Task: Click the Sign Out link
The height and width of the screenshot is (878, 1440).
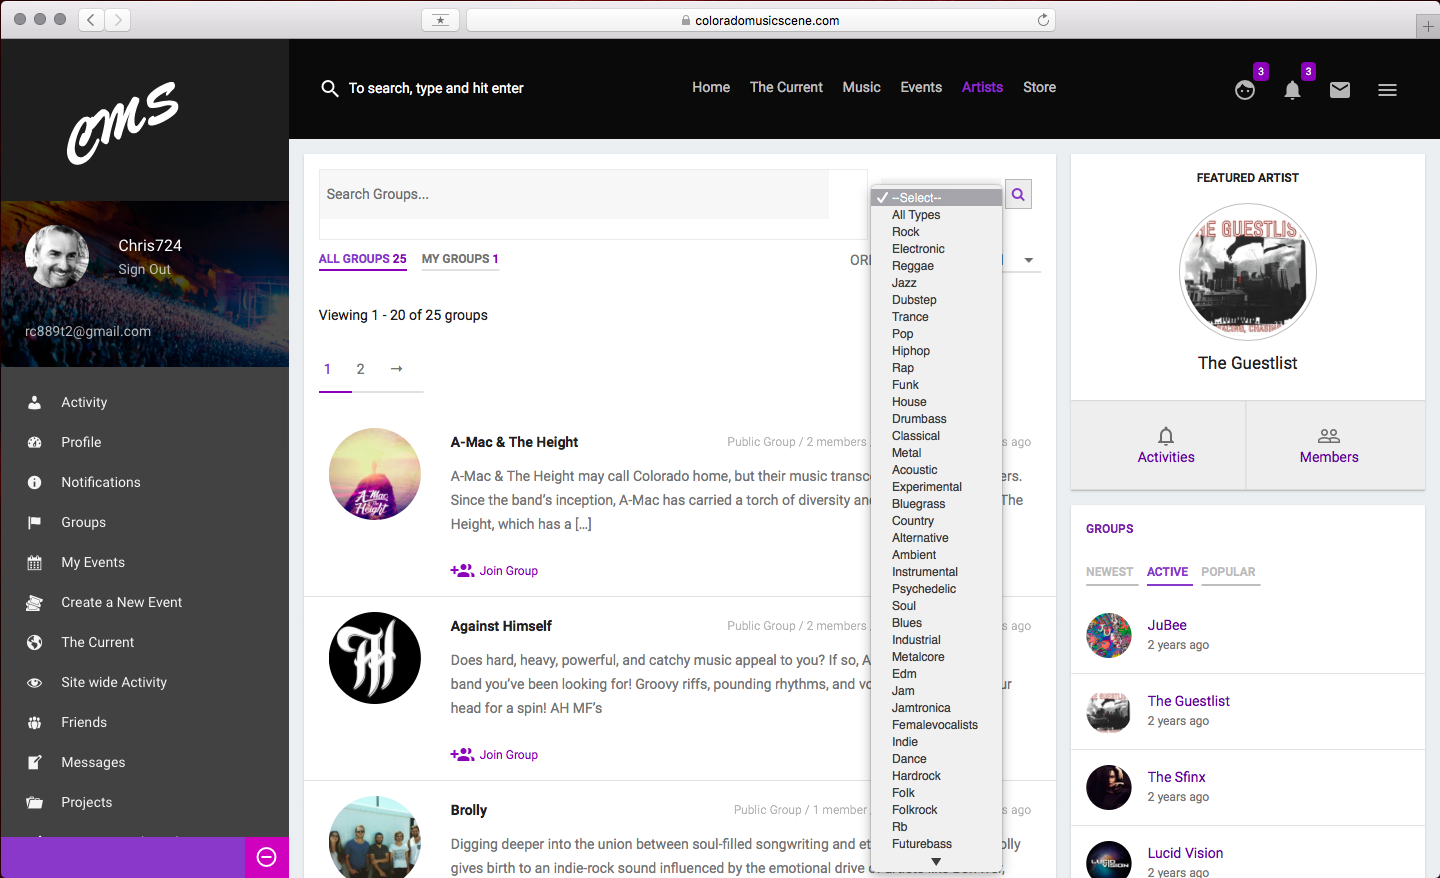Action: [x=144, y=270]
